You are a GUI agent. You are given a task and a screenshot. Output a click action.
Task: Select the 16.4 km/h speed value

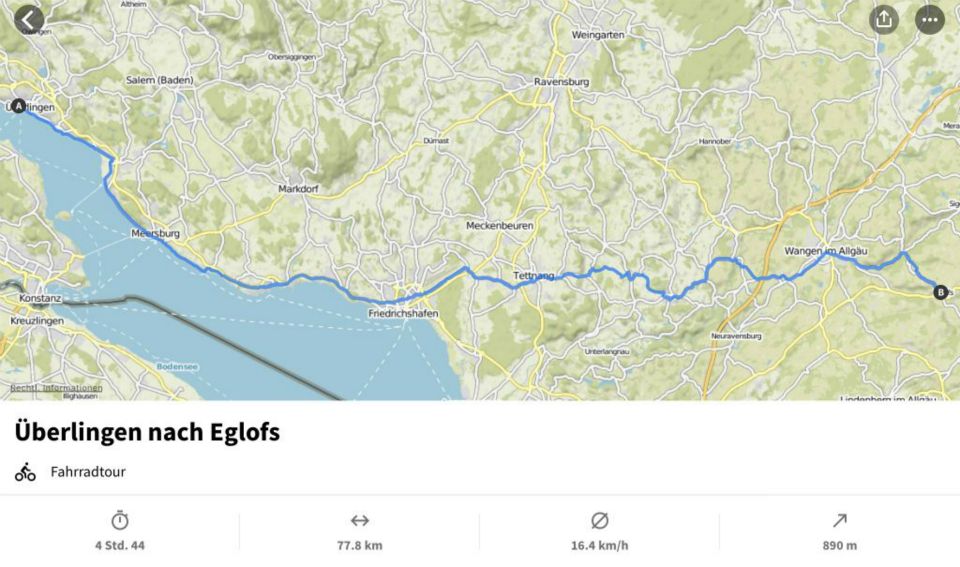pyautogui.click(x=599, y=545)
